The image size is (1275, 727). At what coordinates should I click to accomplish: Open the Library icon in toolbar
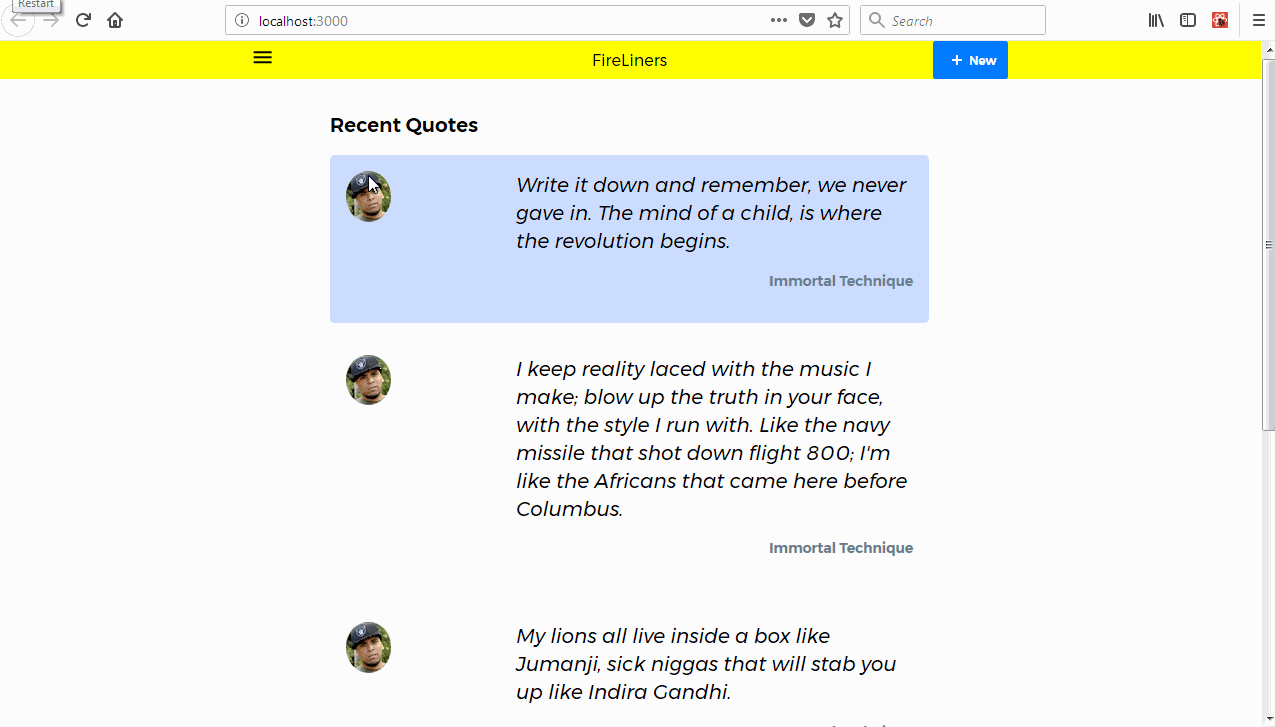1156,20
